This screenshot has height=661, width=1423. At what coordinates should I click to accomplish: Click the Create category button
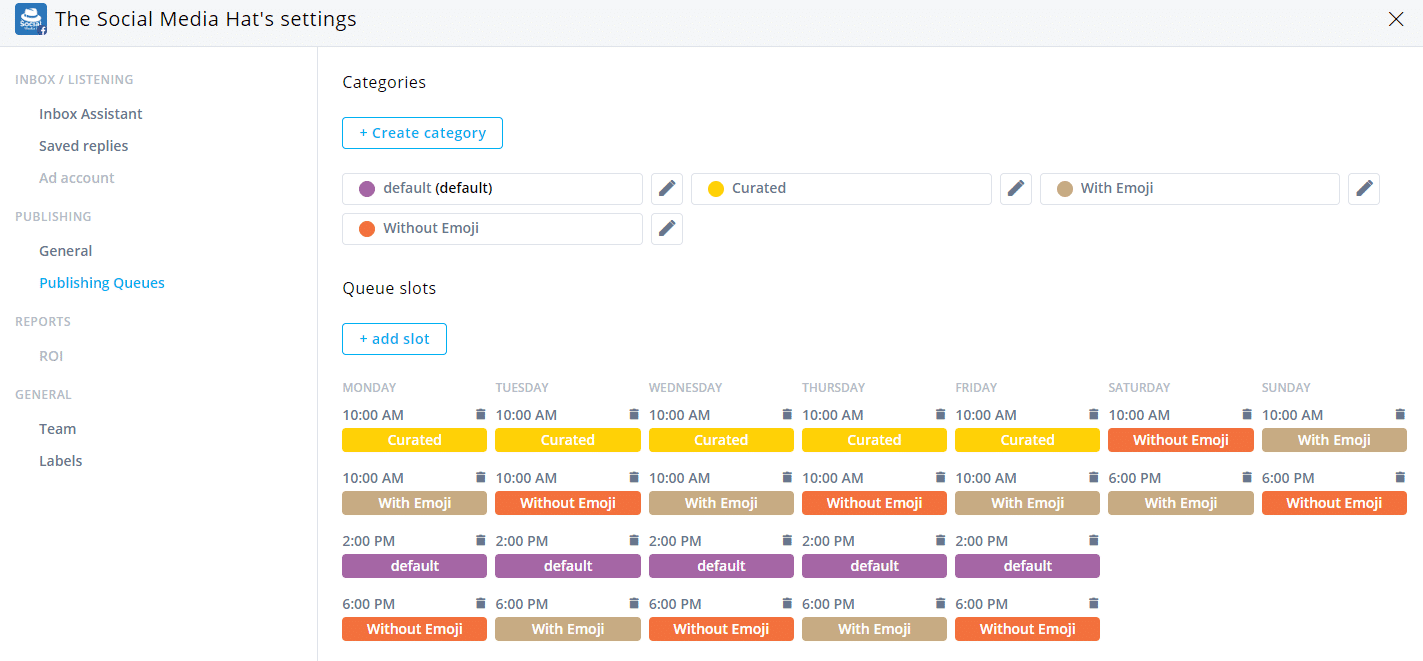[x=422, y=133]
